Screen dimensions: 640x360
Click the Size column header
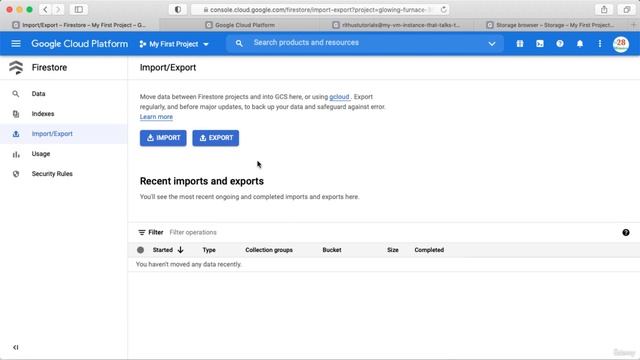[x=393, y=250]
